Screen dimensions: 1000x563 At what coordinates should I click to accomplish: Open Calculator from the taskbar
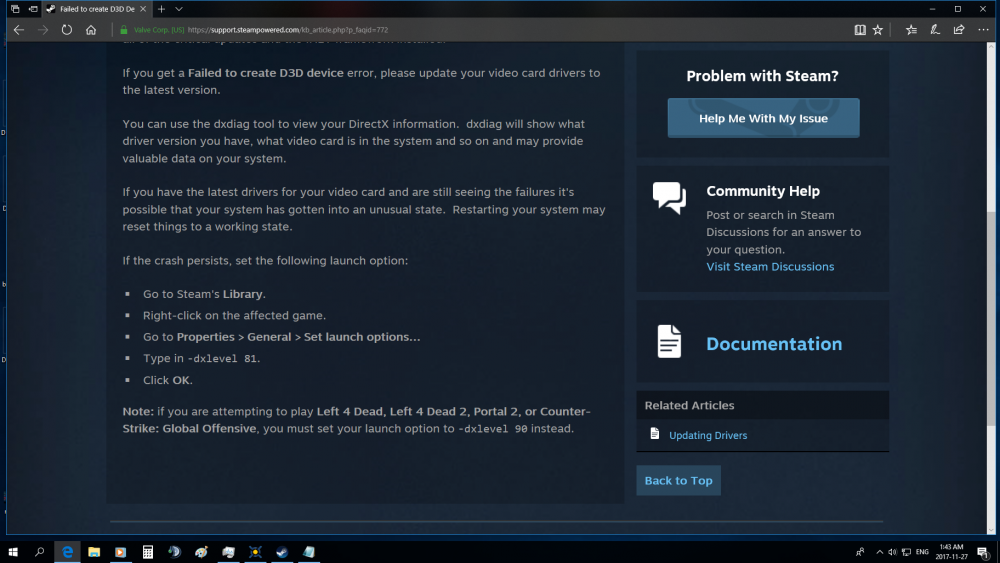(x=148, y=551)
